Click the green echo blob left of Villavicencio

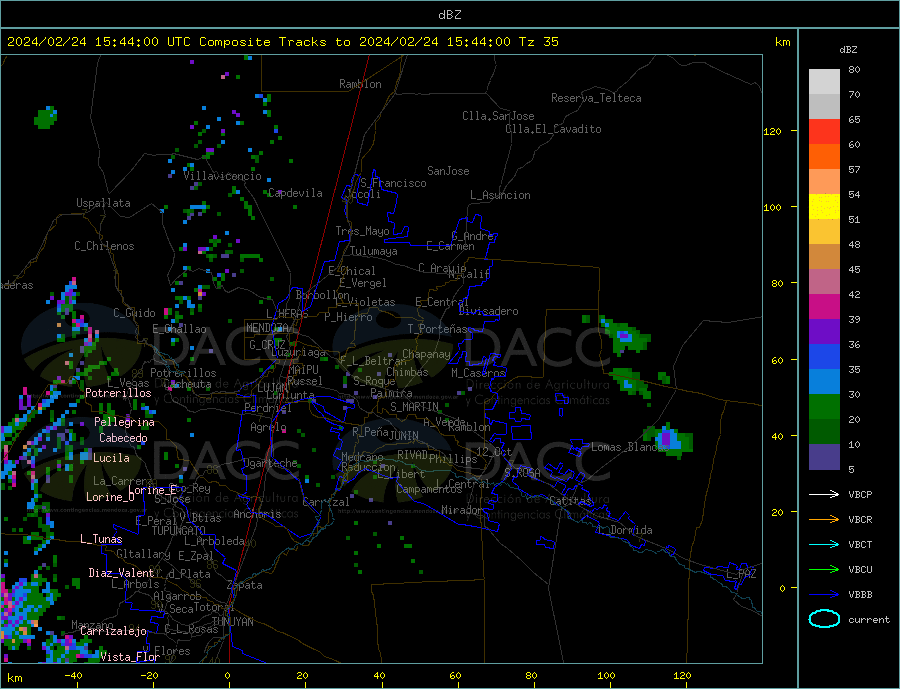tap(46, 118)
